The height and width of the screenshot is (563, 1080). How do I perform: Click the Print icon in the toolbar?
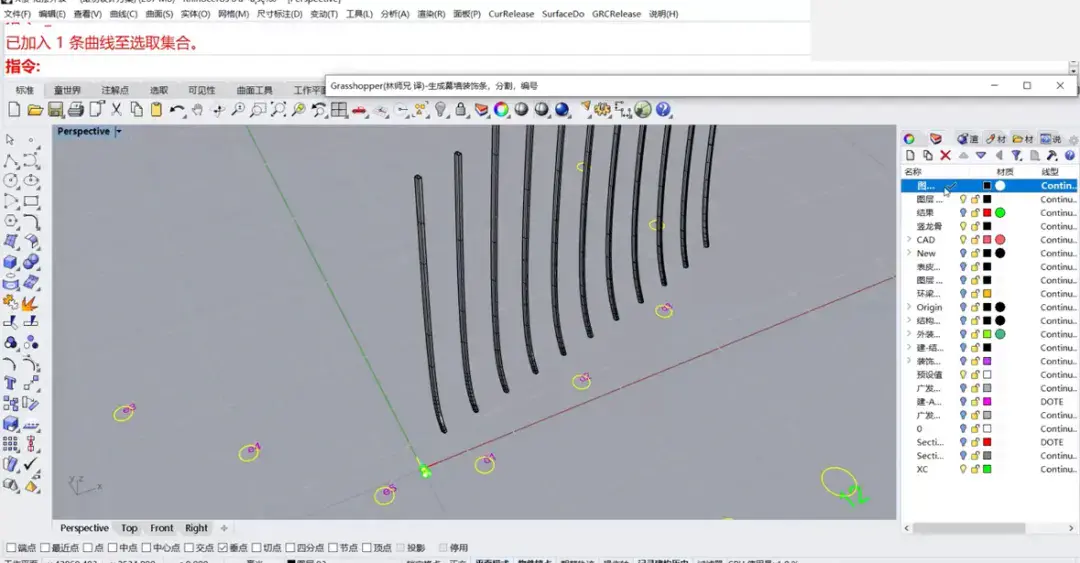point(76,110)
